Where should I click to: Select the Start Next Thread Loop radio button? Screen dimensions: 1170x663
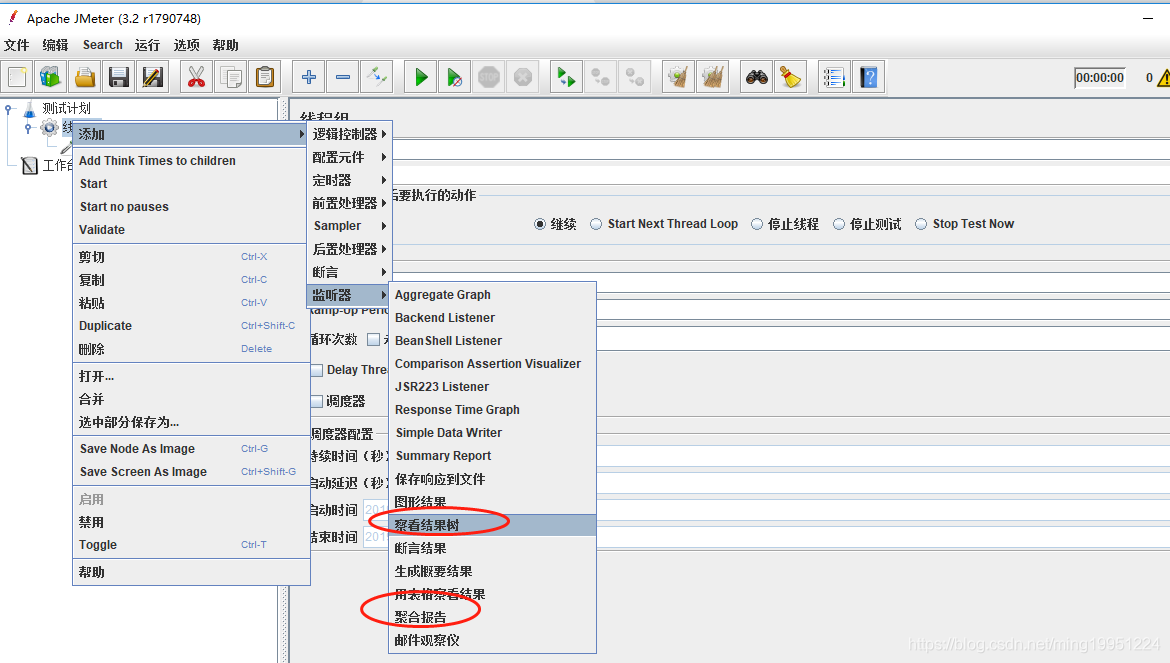pos(596,224)
